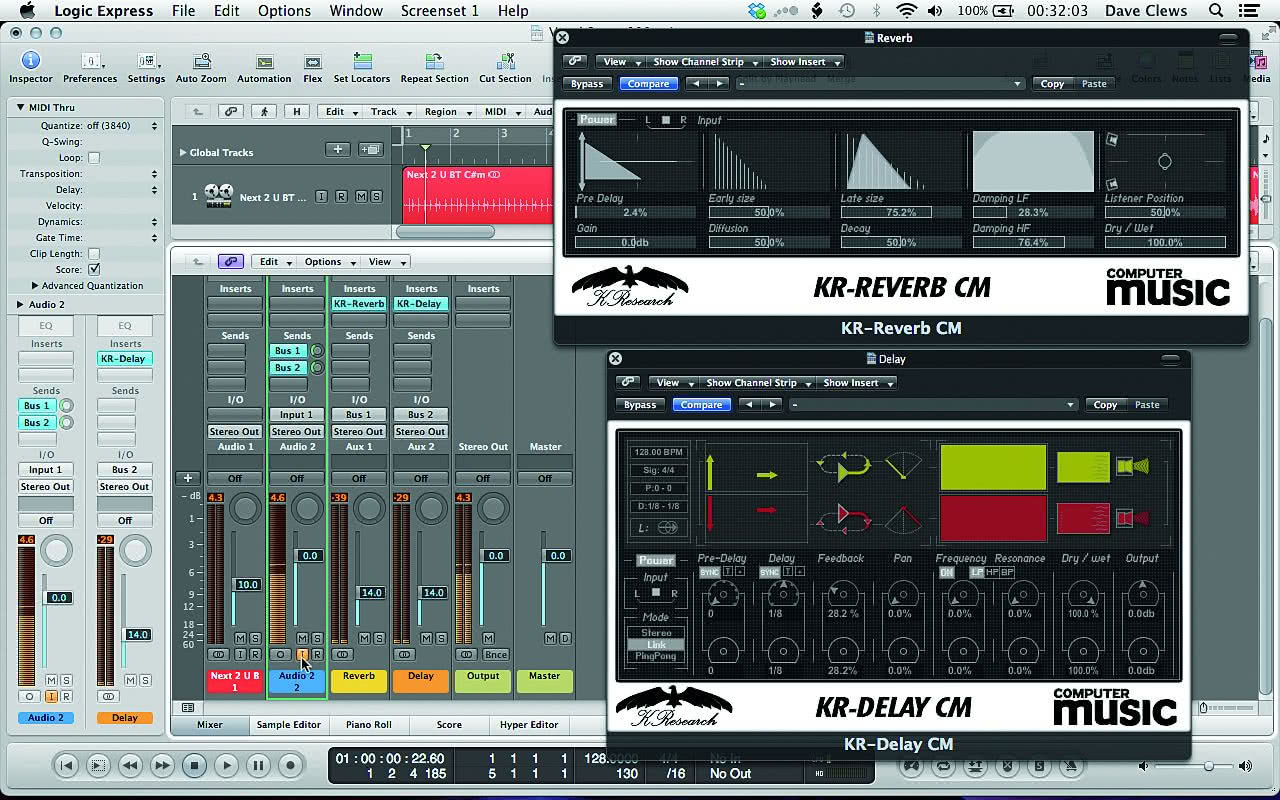Switch to the Sample Editor tab

click(x=288, y=724)
